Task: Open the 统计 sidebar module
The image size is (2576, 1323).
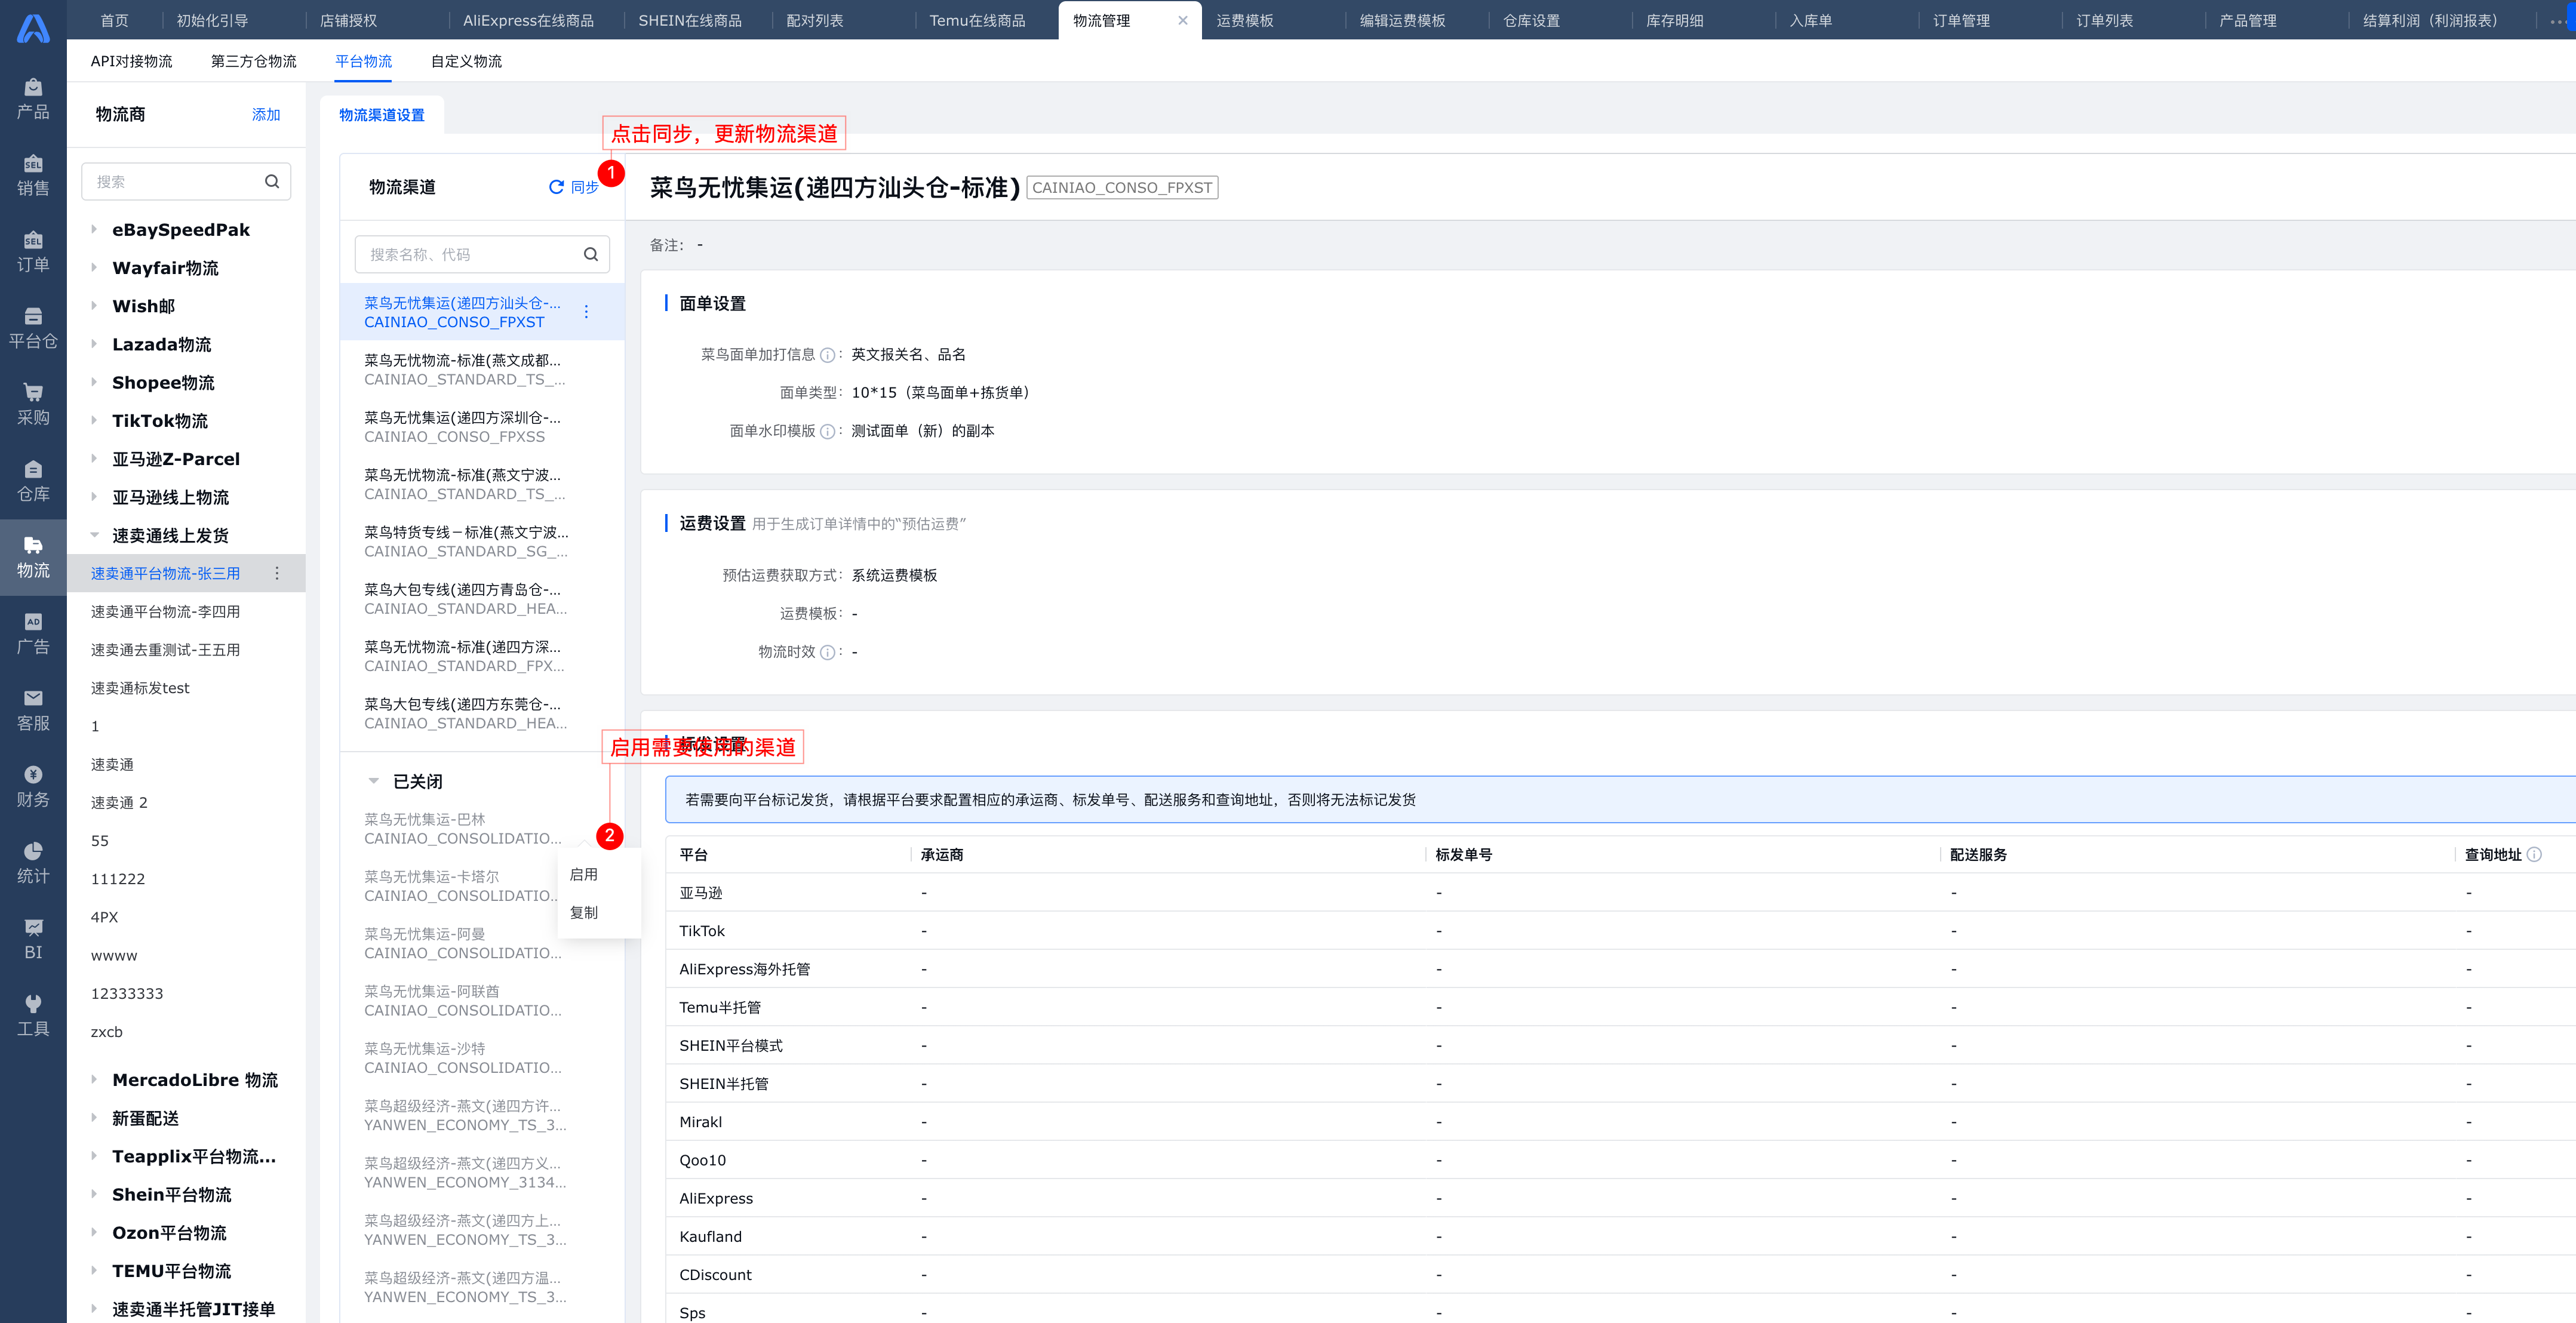Action: [x=33, y=864]
